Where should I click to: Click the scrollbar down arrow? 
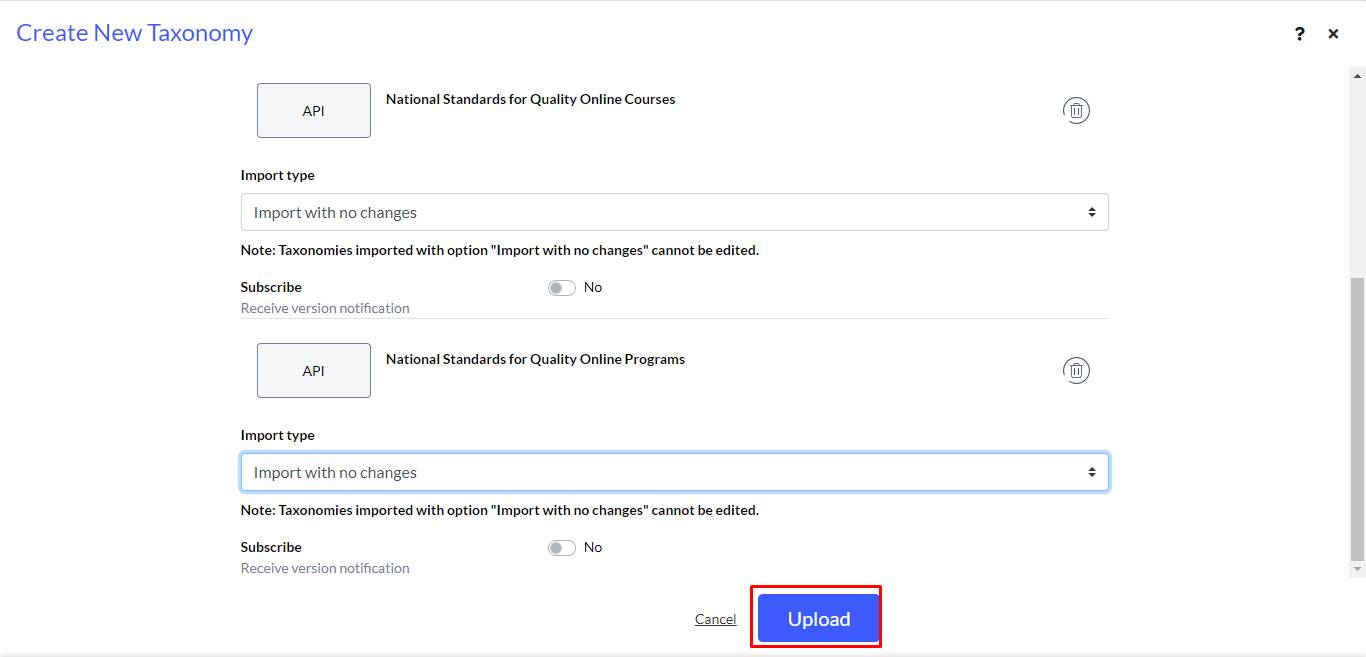click(1357, 570)
